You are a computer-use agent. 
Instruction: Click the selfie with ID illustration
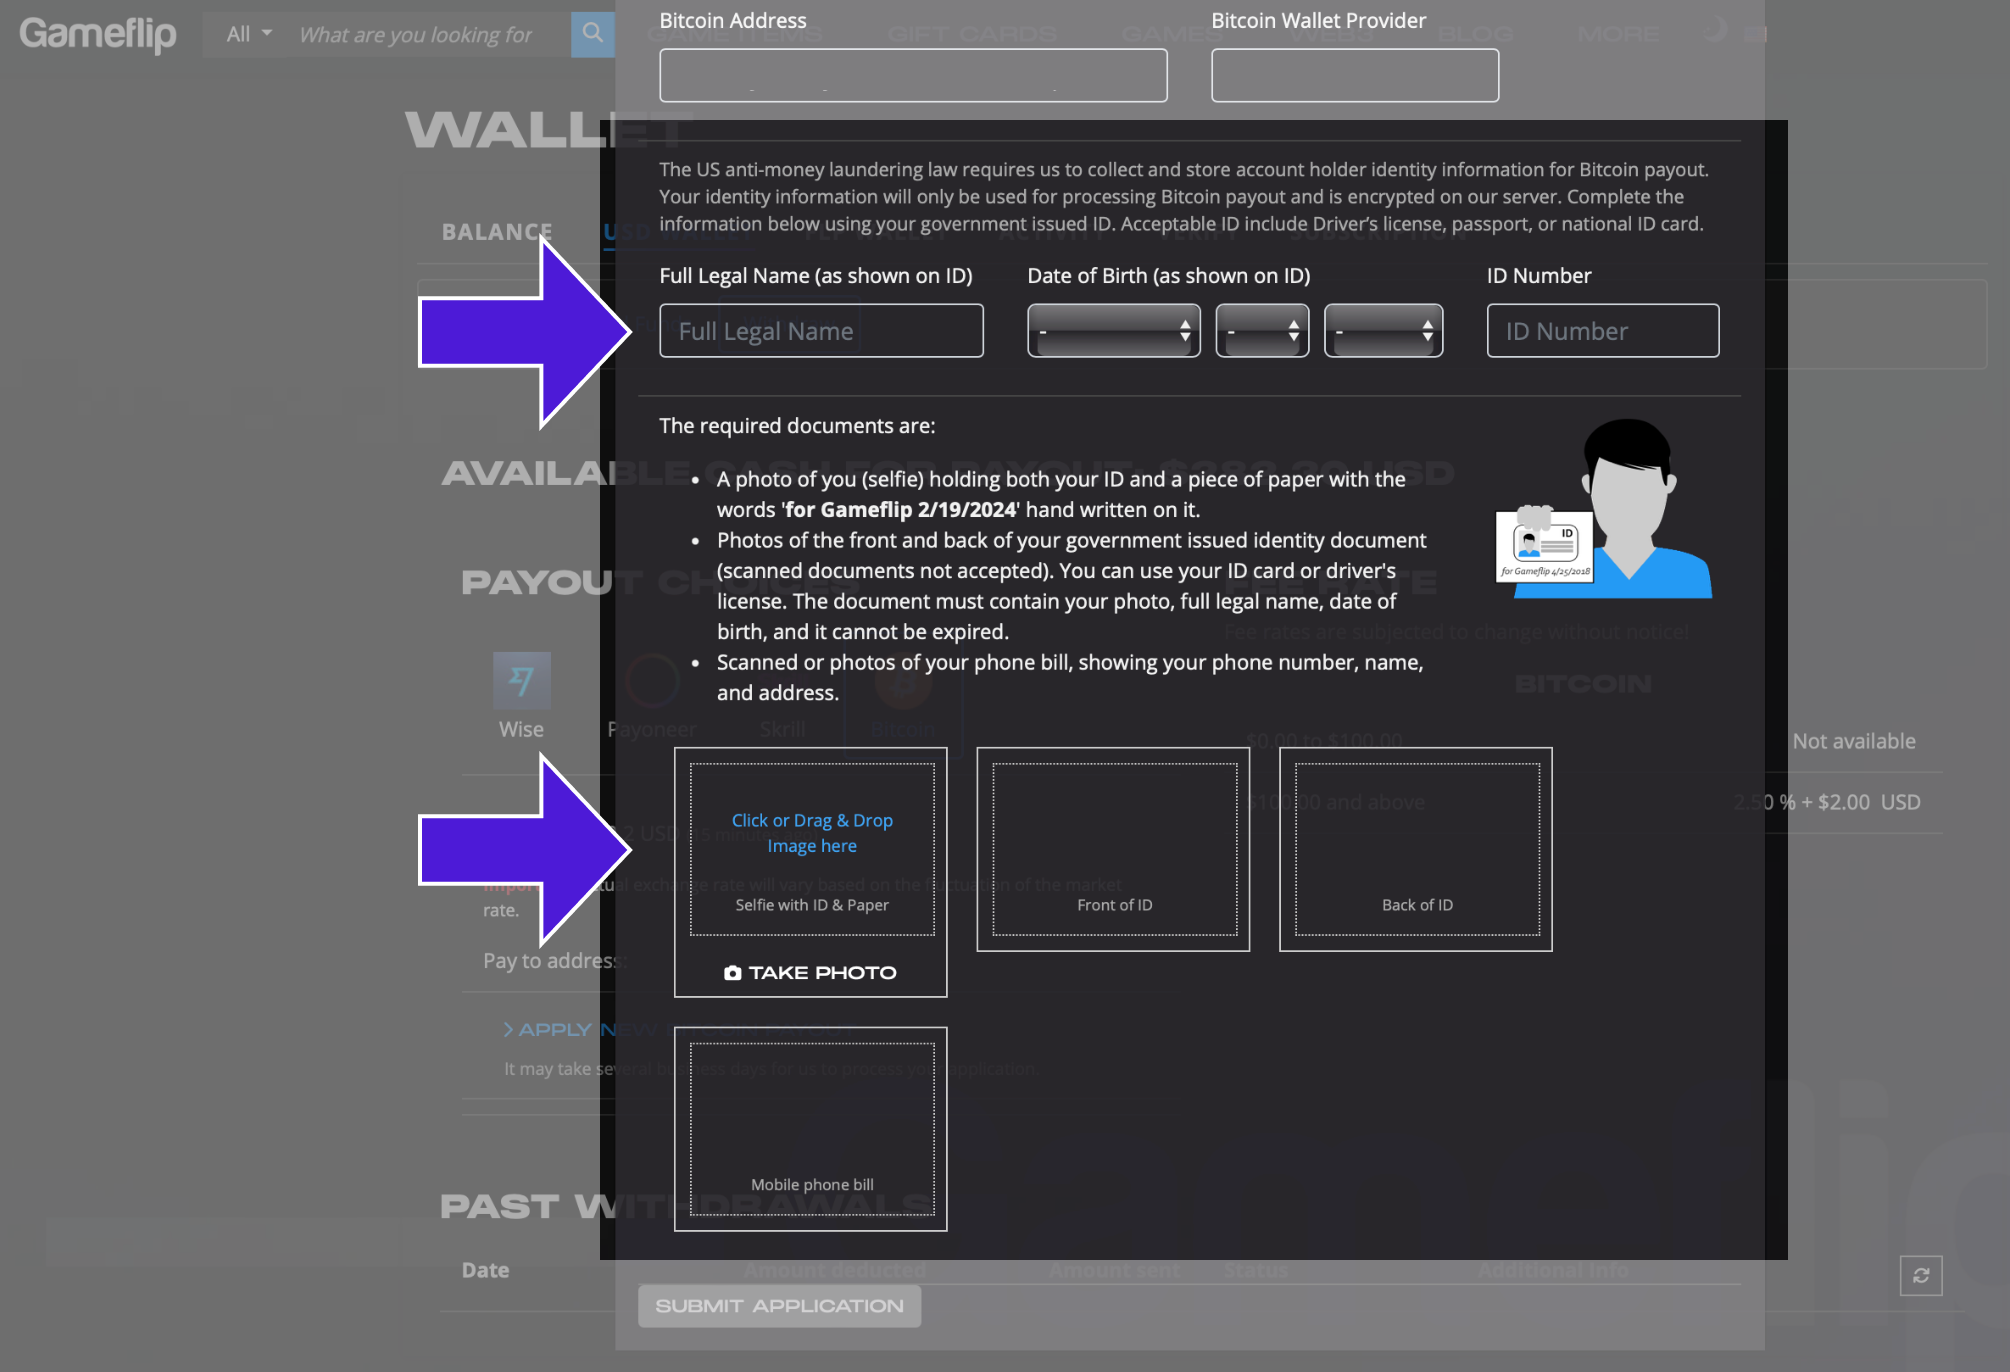pos(1603,510)
